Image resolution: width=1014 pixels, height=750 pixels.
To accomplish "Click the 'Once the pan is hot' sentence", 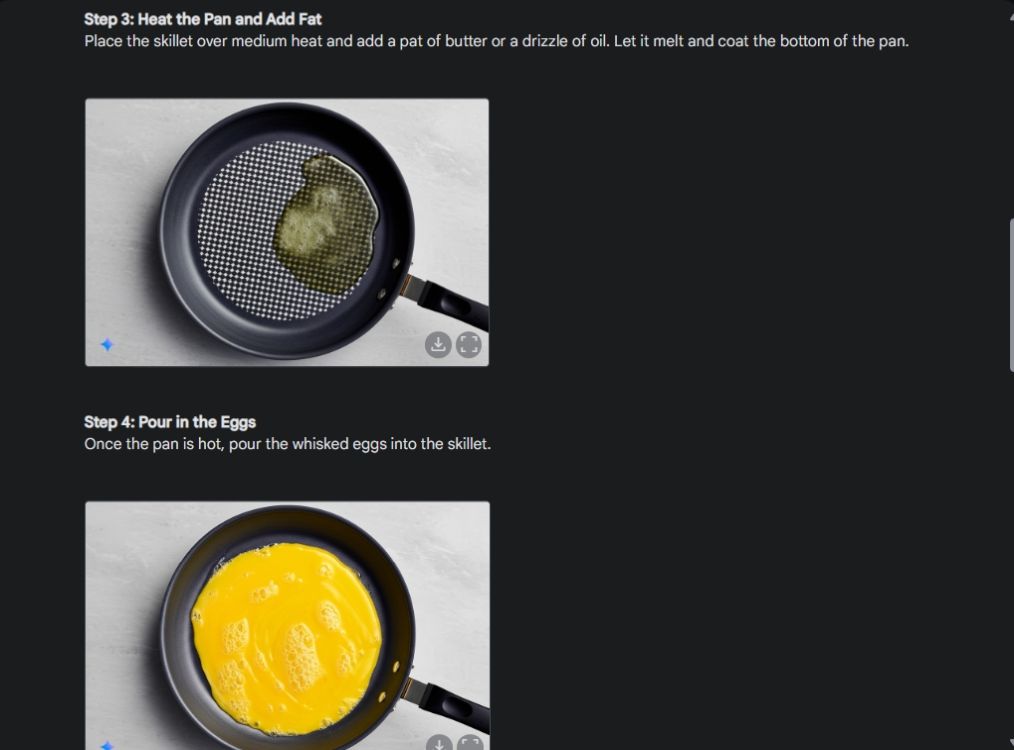I will click(287, 444).
